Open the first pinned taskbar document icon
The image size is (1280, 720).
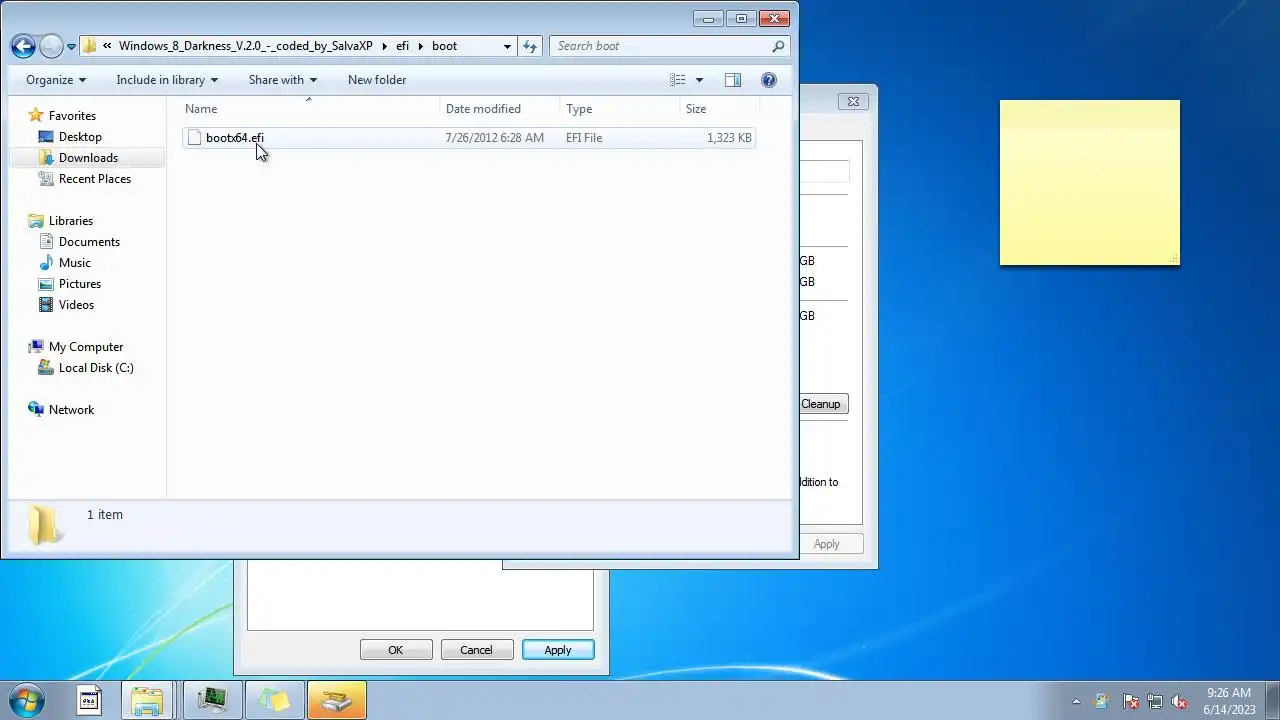[89, 701]
